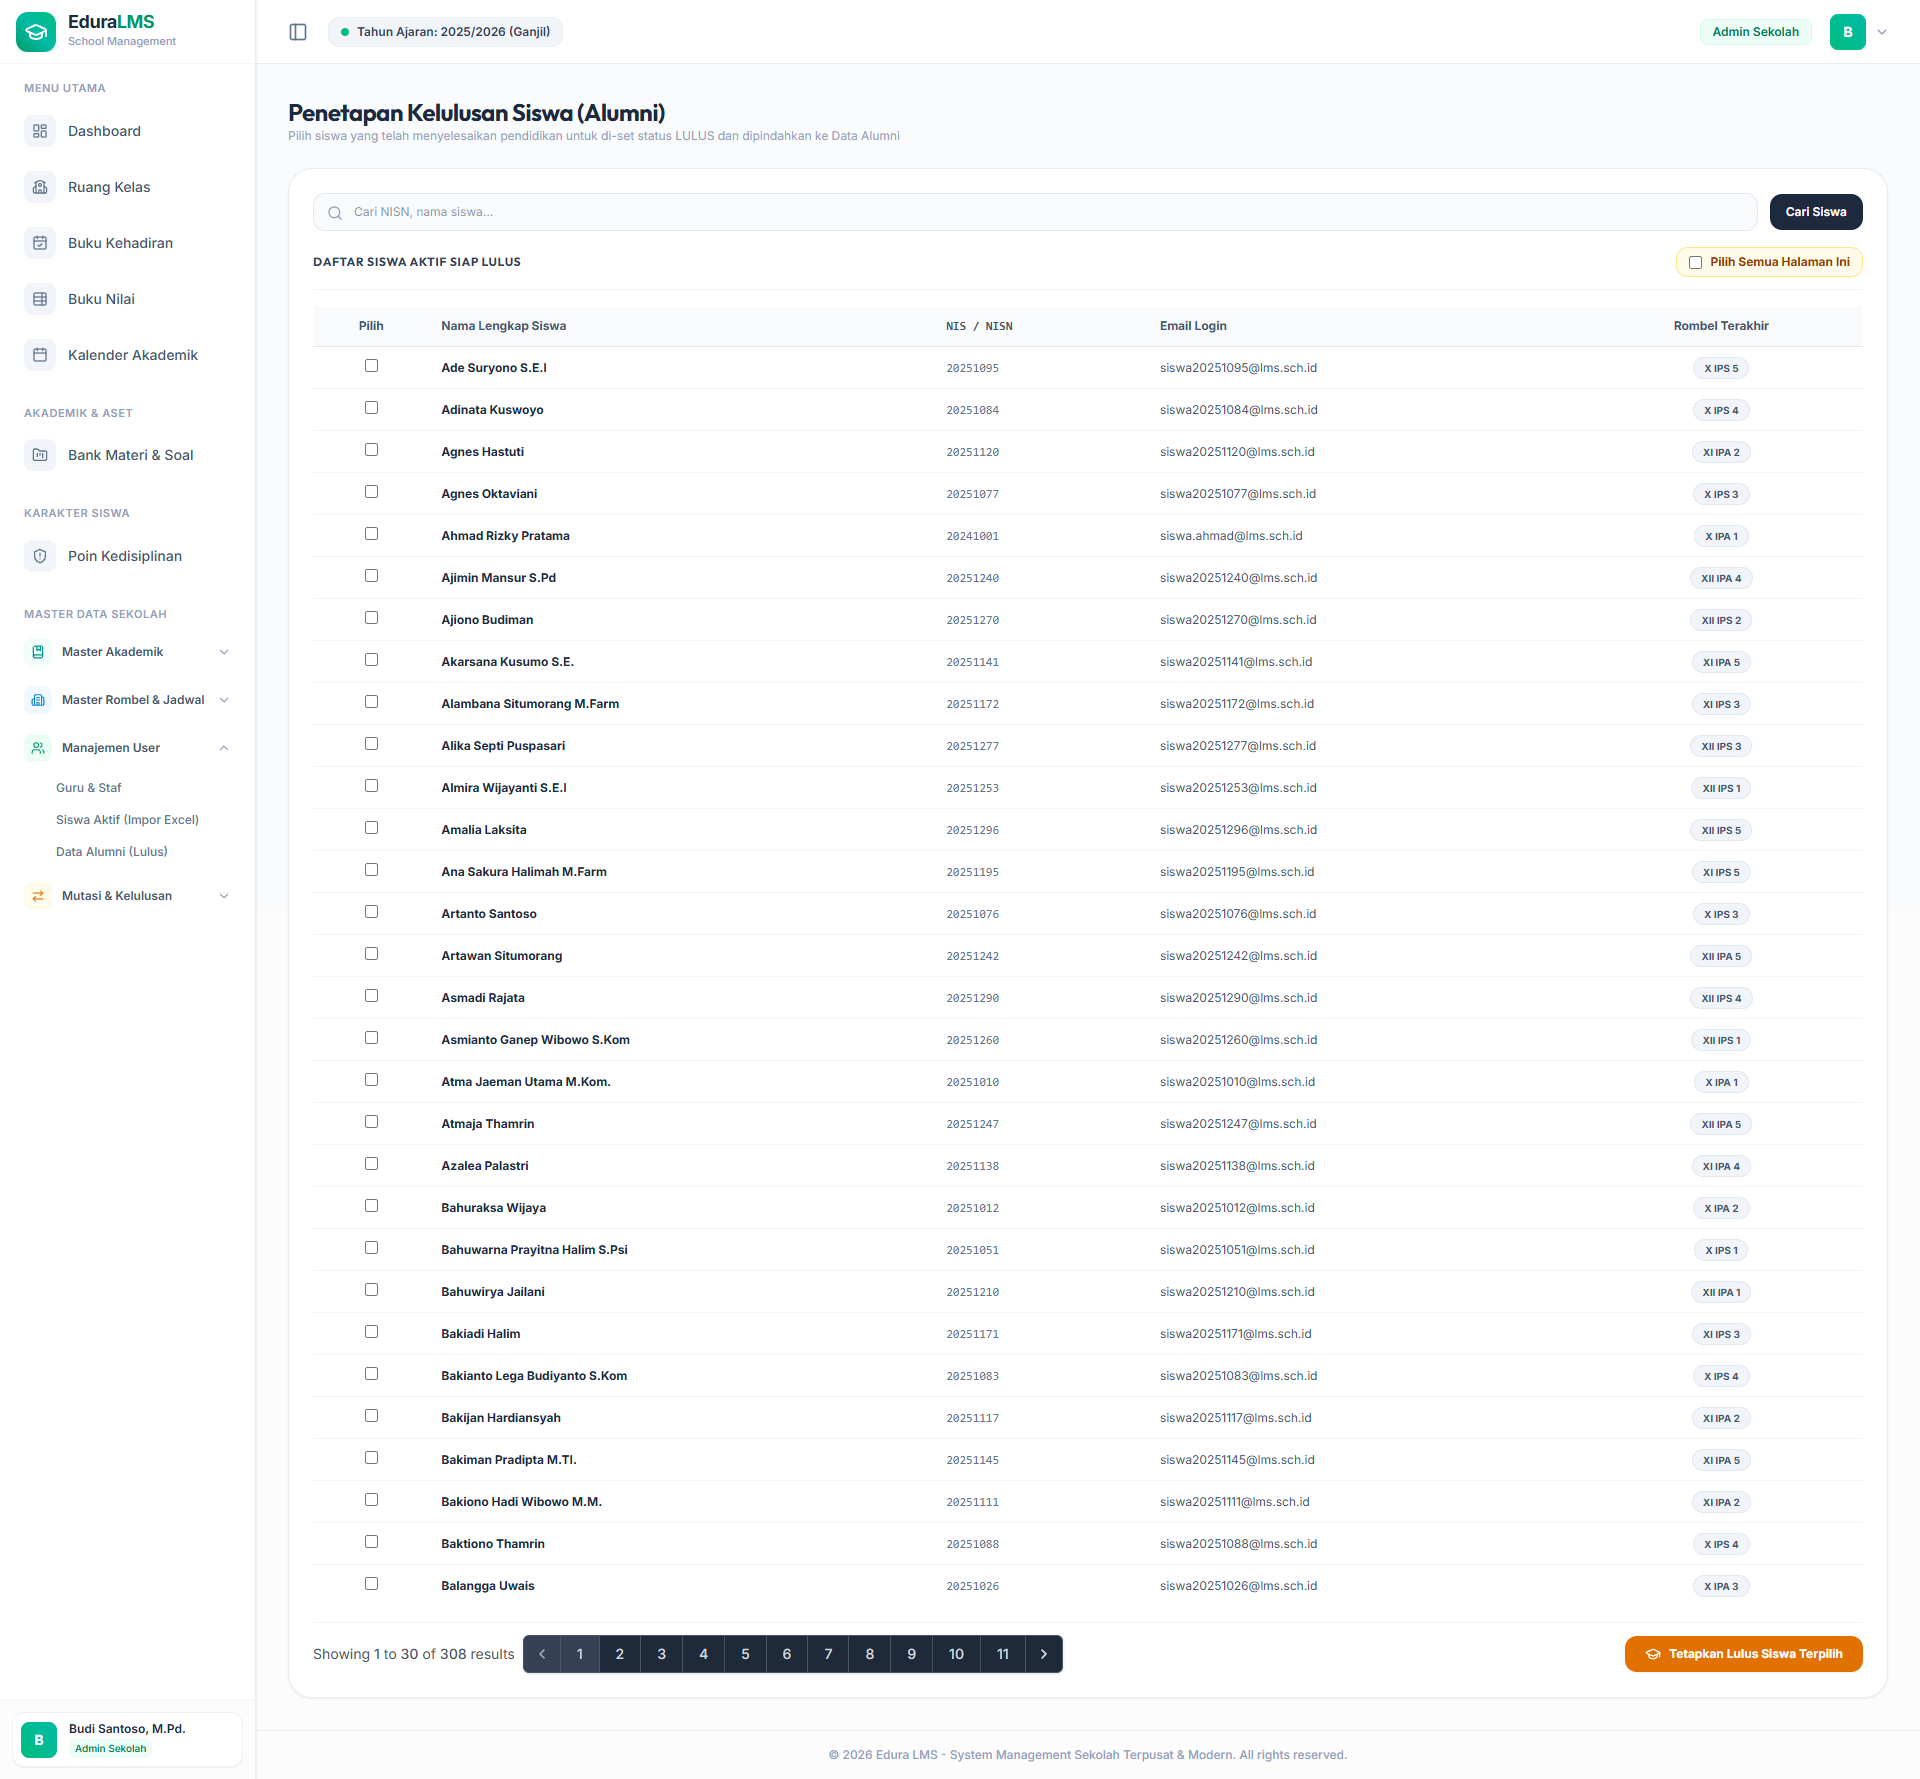Select the checkbox for Ade Suryono S.E.I
Viewport: 1920px width, 1779px height.
pos(372,366)
